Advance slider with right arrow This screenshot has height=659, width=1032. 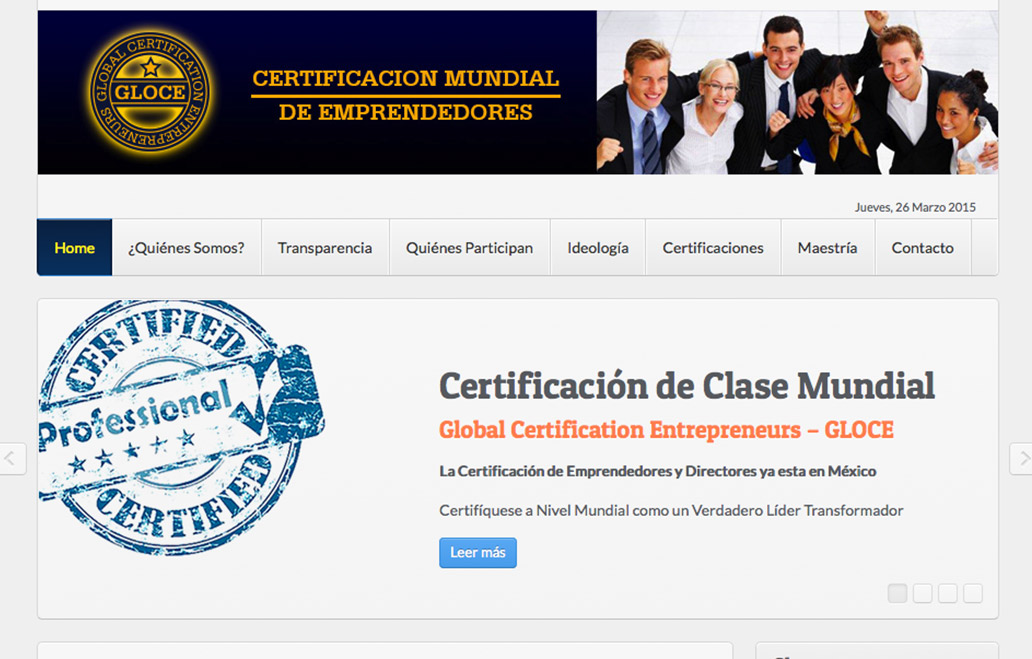click(x=1021, y=459)
